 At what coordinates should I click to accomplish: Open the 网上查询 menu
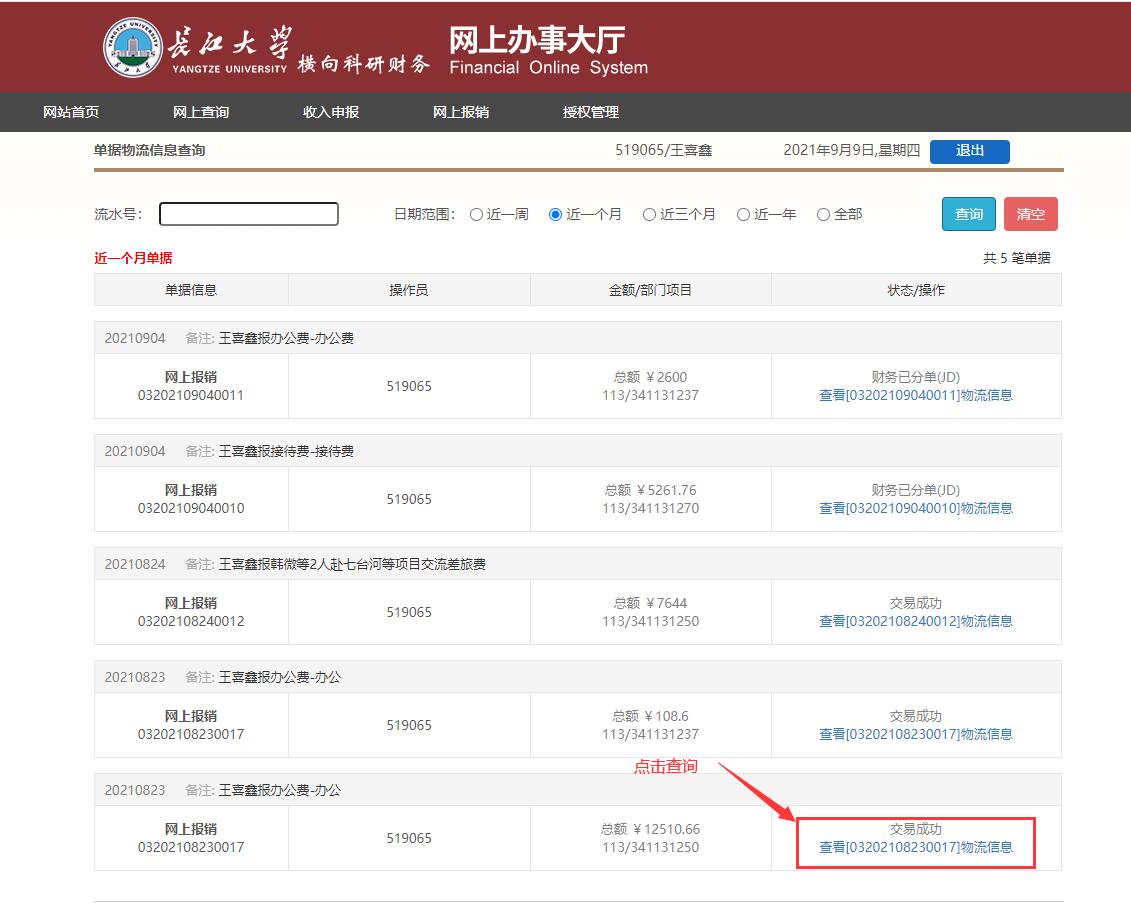(x=201, y=112)
